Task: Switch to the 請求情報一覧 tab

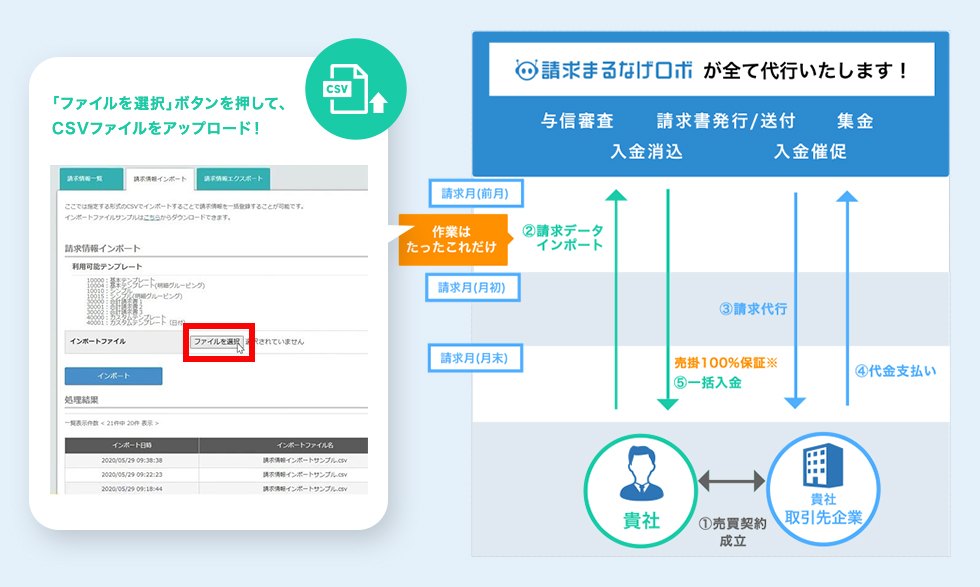Action: 91,179
